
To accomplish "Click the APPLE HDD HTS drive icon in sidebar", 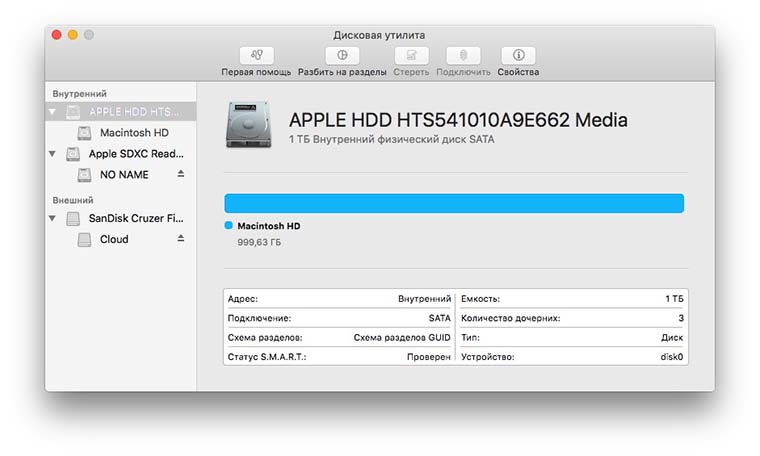I will [73, 112].
